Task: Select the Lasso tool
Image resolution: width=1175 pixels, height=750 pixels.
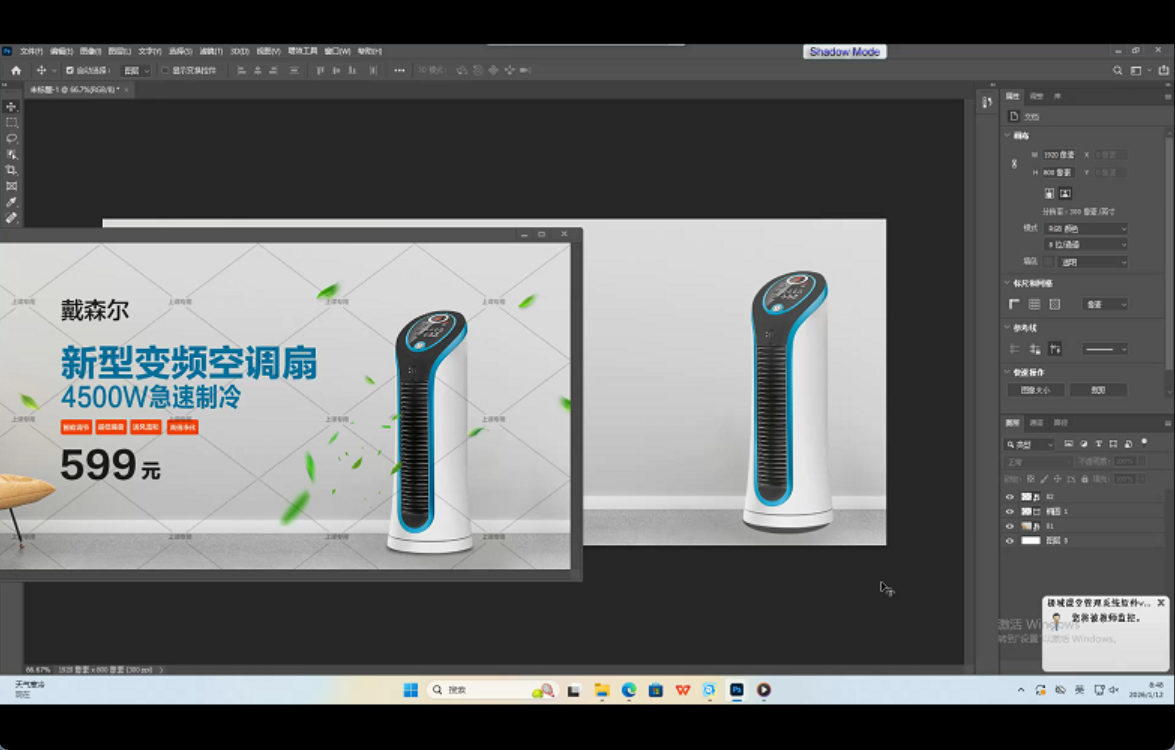Action: (x=12, y=139)
